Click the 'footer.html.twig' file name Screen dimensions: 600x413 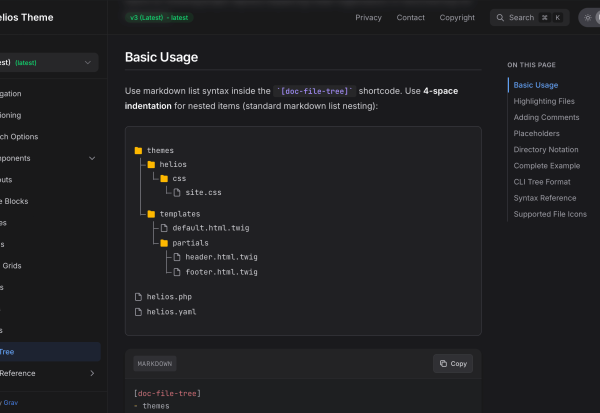(x=221, y=272)
